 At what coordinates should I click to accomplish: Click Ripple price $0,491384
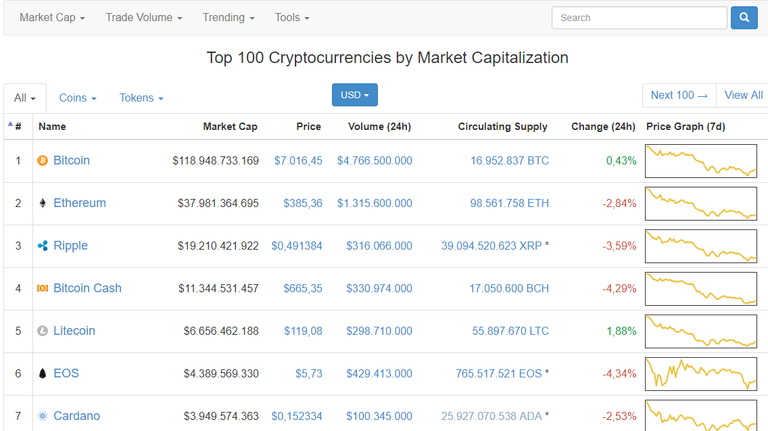point(297,246)
